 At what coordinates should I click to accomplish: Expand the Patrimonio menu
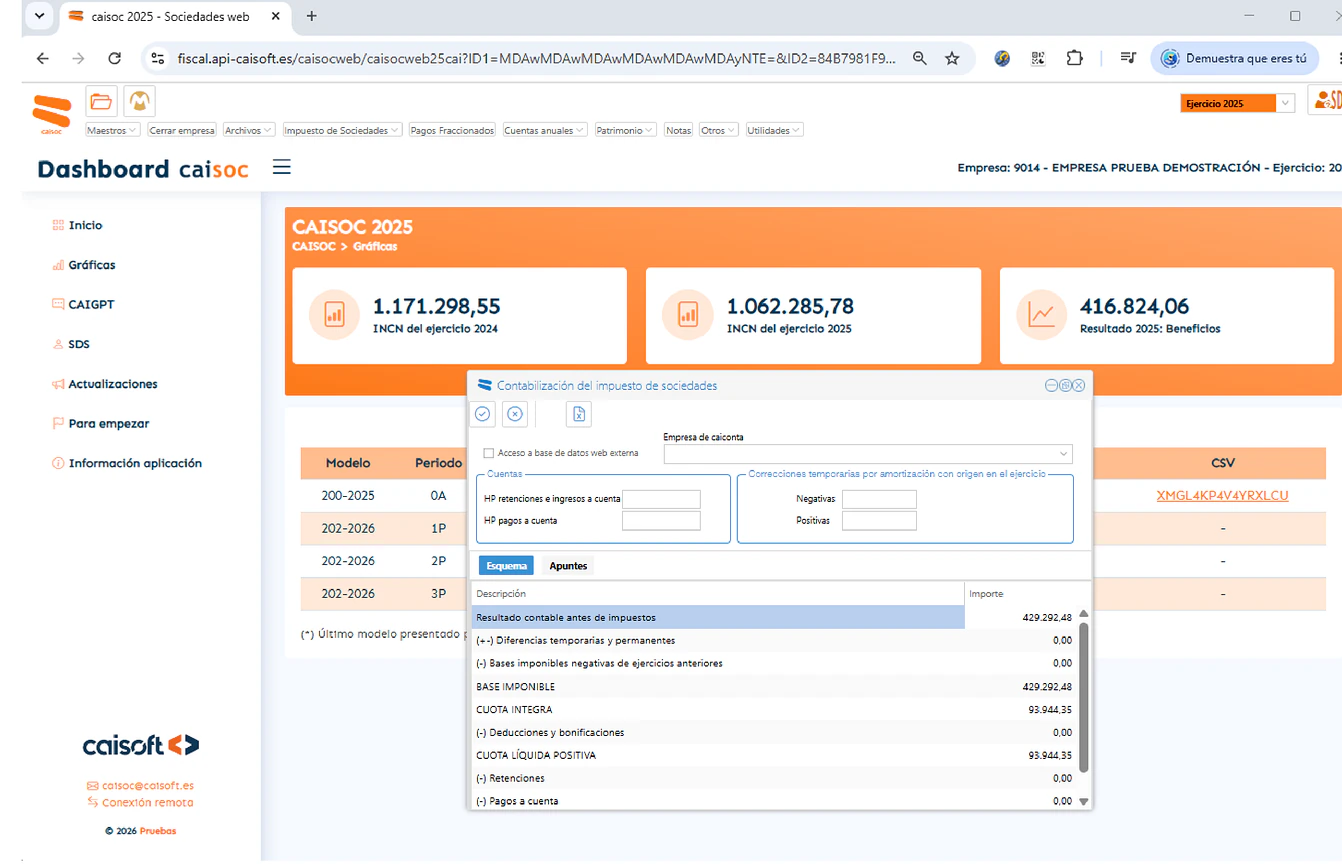(x=625, y=130)
